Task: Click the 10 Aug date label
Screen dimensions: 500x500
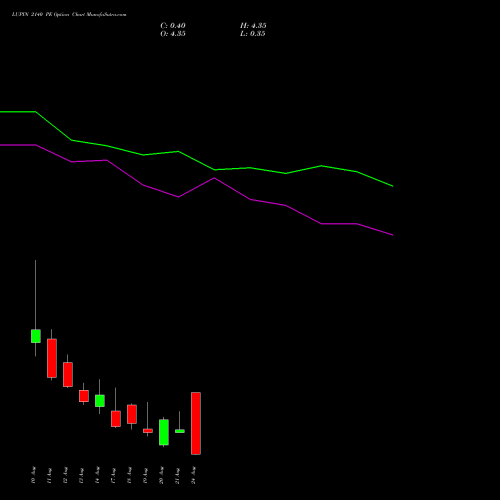Action: tap(33, 475)
